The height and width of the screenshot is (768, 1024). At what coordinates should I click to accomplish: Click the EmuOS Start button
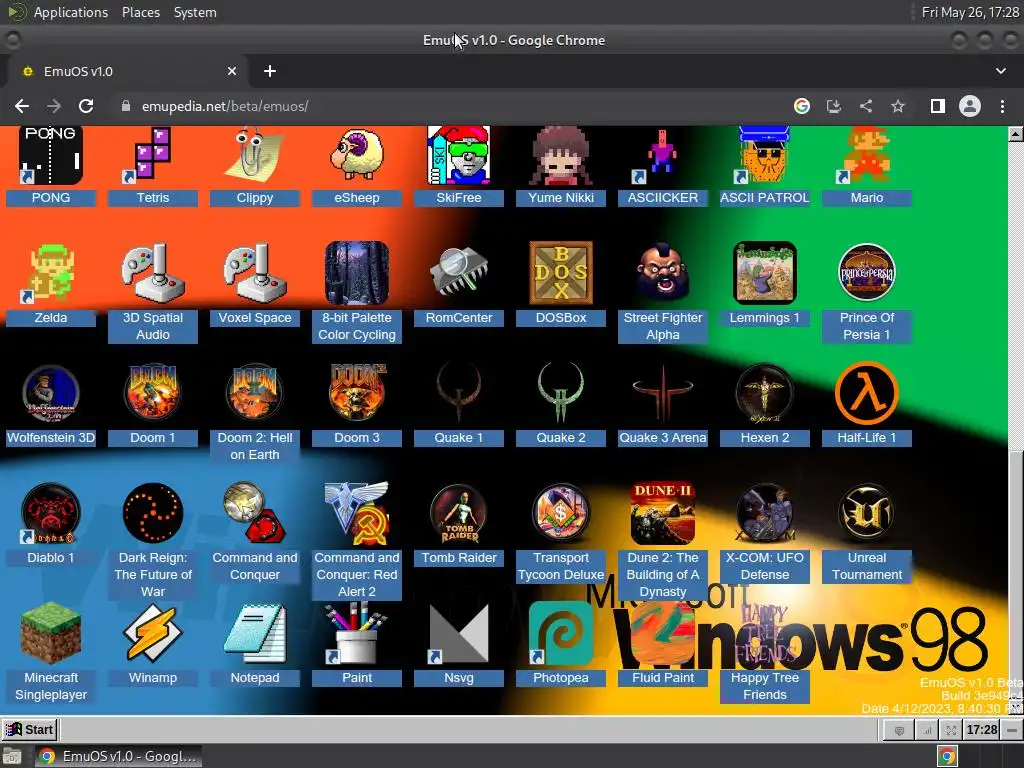pyautogui.click(x=30, y=729)
